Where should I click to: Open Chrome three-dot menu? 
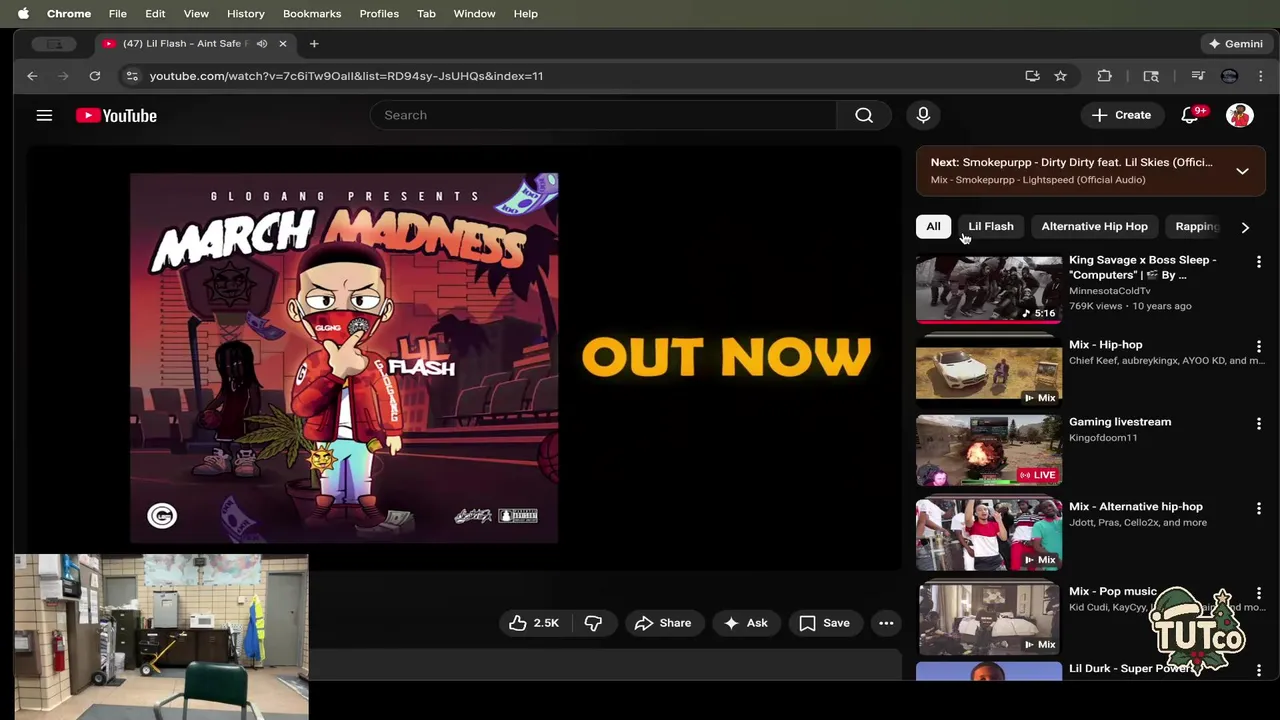(x=1260, y=76)
